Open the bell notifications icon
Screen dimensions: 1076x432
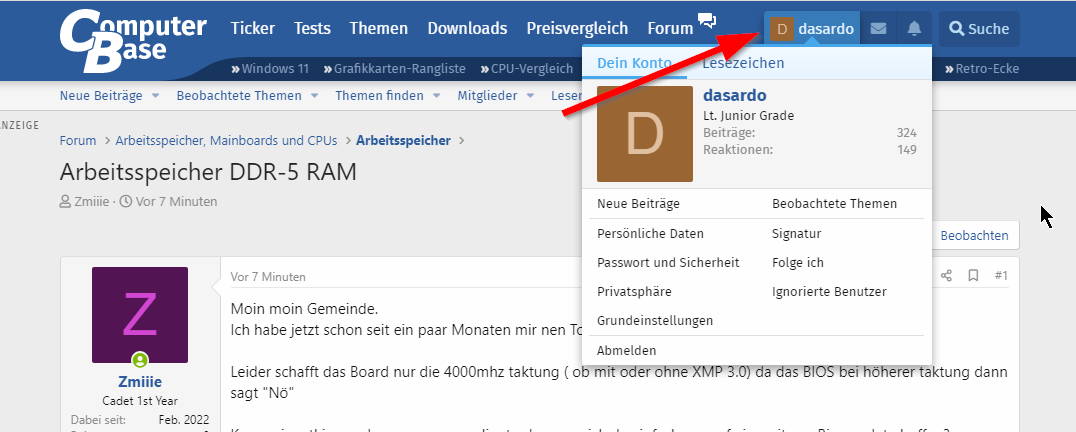pos(914,29)
